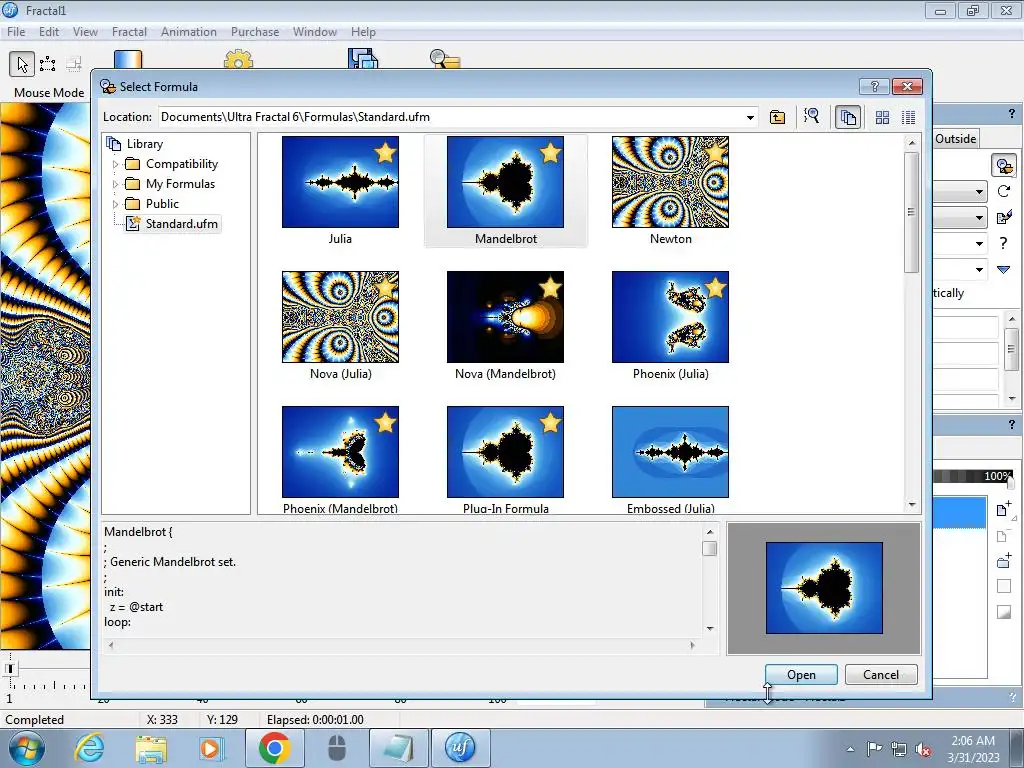Click the gear toolbar icon in main window
This screenshot has height=768, width=1024.
tap(238, 60)
